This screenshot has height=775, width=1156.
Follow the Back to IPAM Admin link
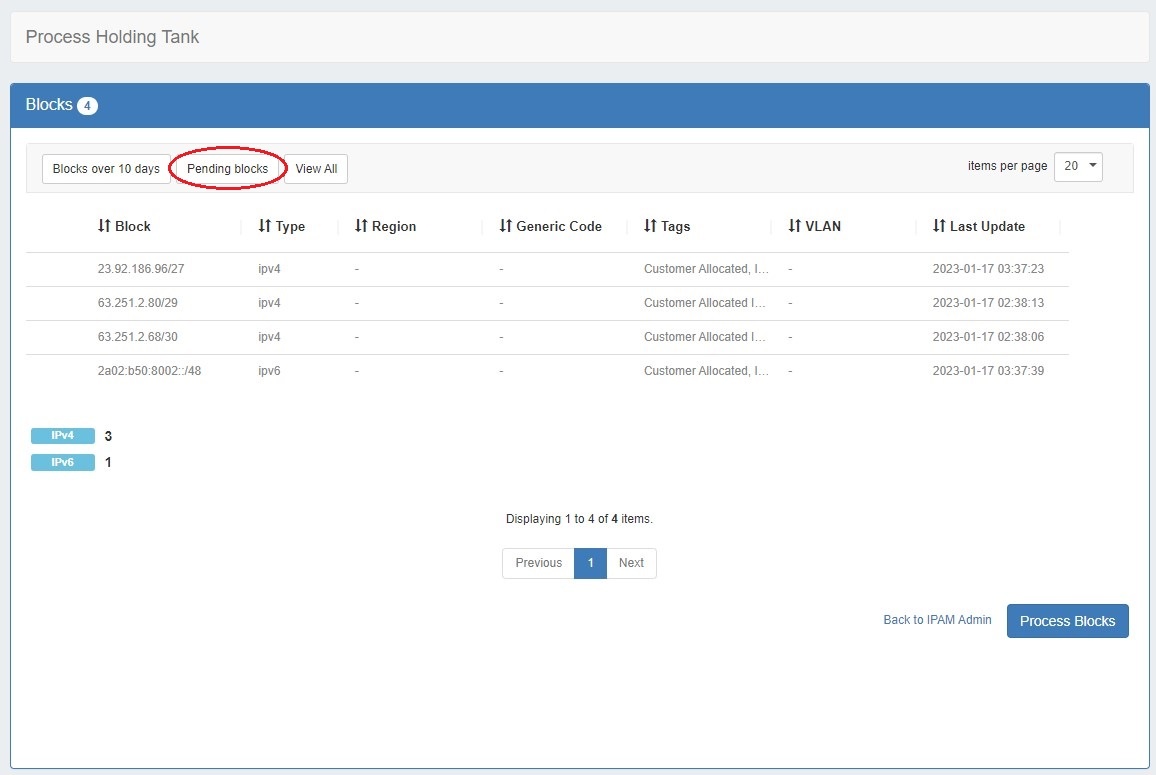937,620
